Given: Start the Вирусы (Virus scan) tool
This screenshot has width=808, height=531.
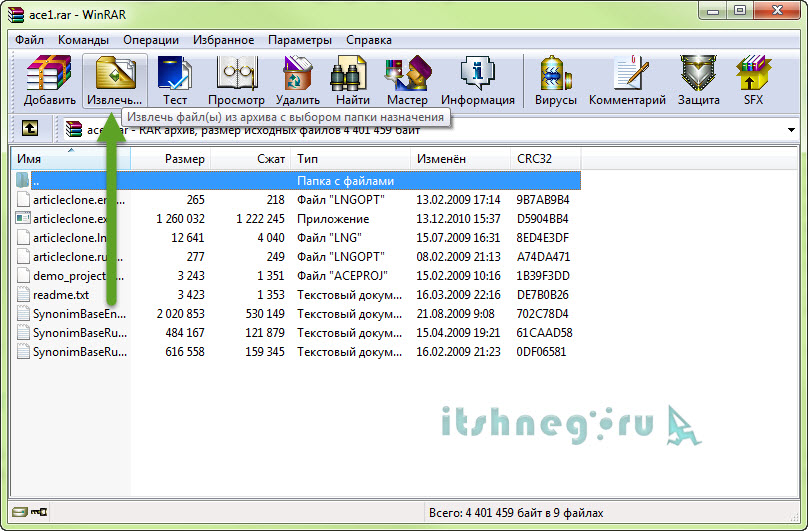Looking at the screenshot, I should coord(556,81).
